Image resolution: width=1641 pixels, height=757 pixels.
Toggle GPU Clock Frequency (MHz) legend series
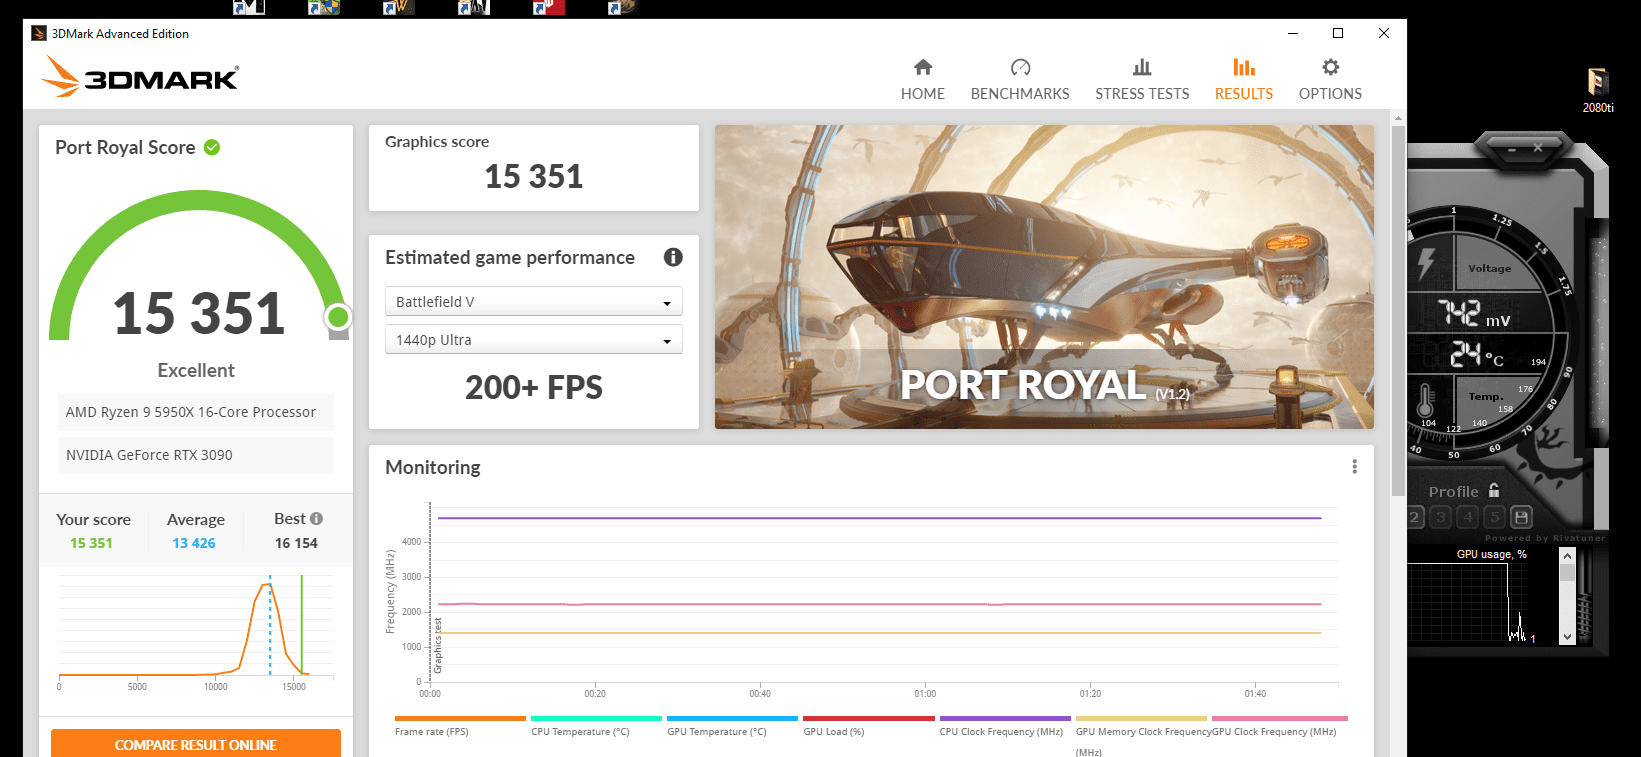pyautogui.click(x=1278, y=725)
